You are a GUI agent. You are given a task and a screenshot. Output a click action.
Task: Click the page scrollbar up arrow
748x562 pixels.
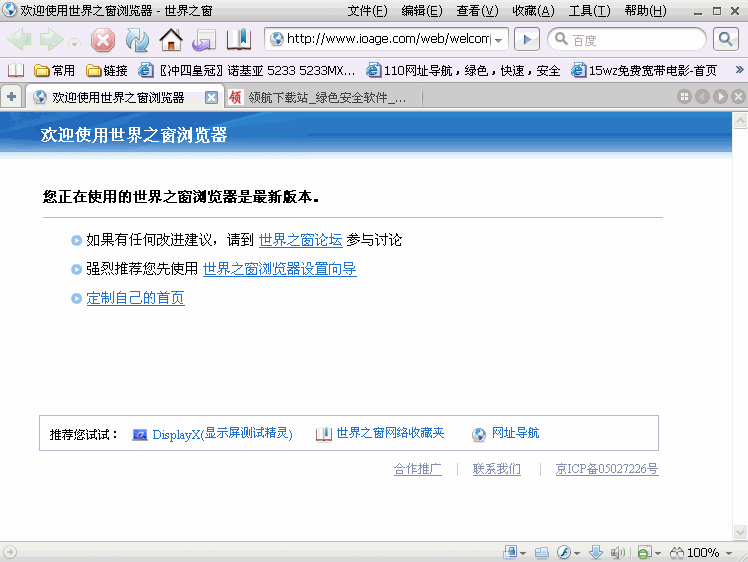(x=740, y=121)
